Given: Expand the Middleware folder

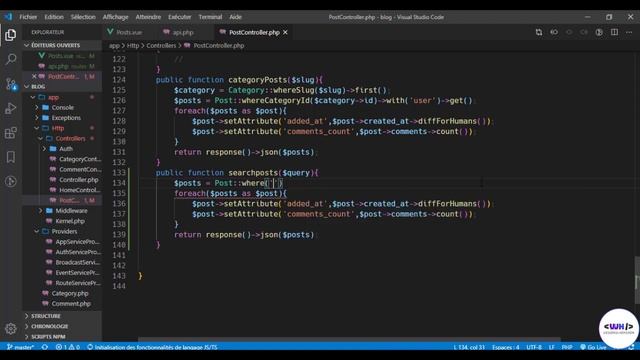Looking at the screenshot, I should (x=71, y=211).
